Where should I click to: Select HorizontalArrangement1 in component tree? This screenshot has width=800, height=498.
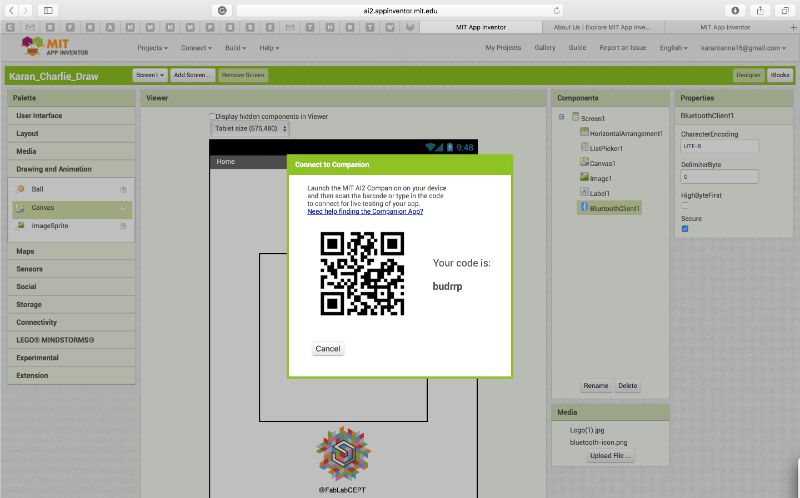[x=621, y=133]
